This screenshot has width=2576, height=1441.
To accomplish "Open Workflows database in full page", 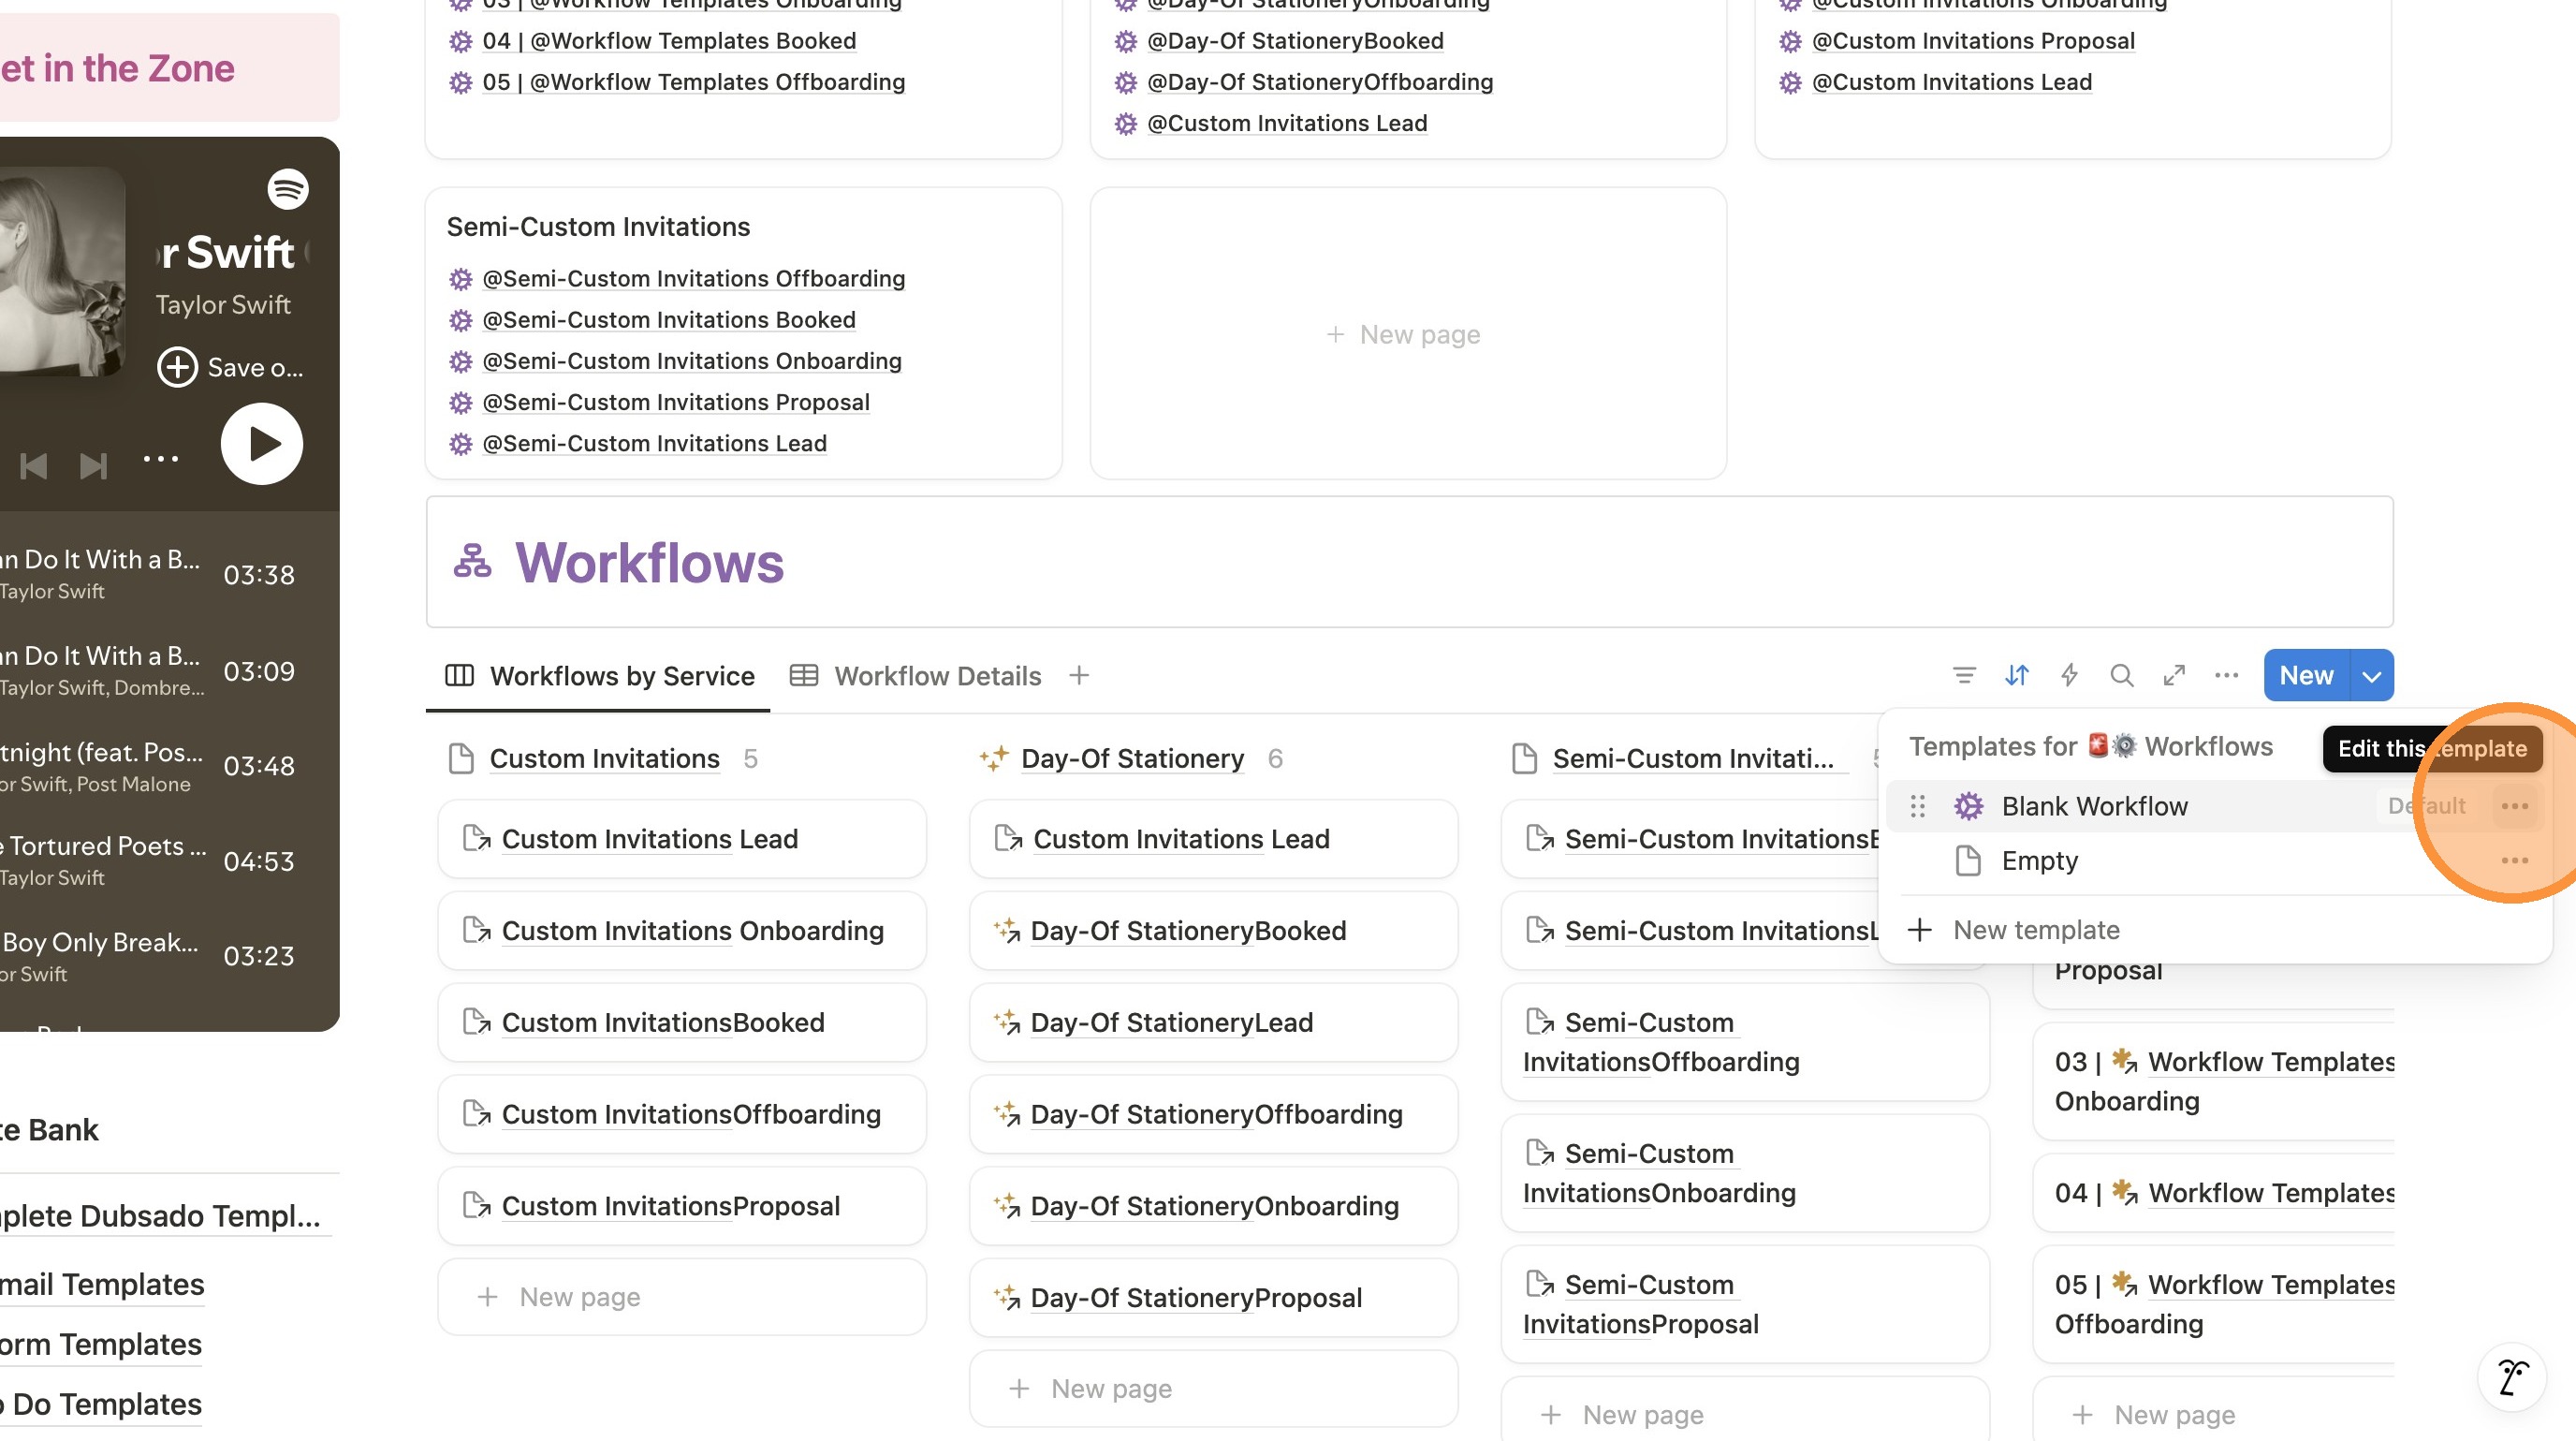I will click(2174, 675).
